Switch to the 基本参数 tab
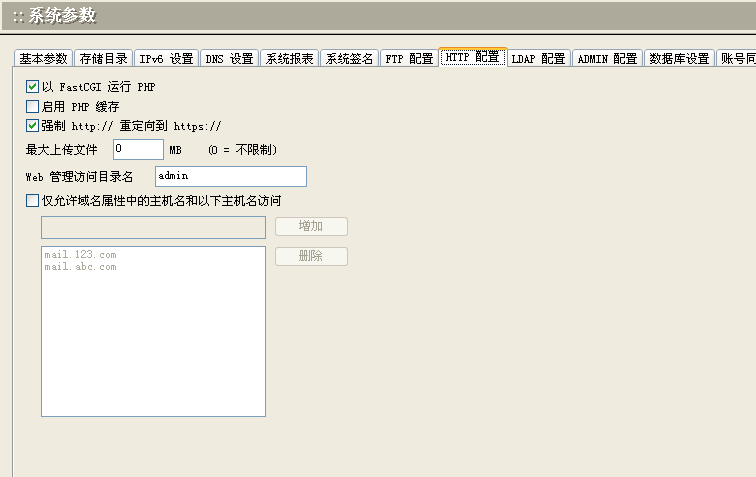This screenshot has width=756, height=477. 43,59
